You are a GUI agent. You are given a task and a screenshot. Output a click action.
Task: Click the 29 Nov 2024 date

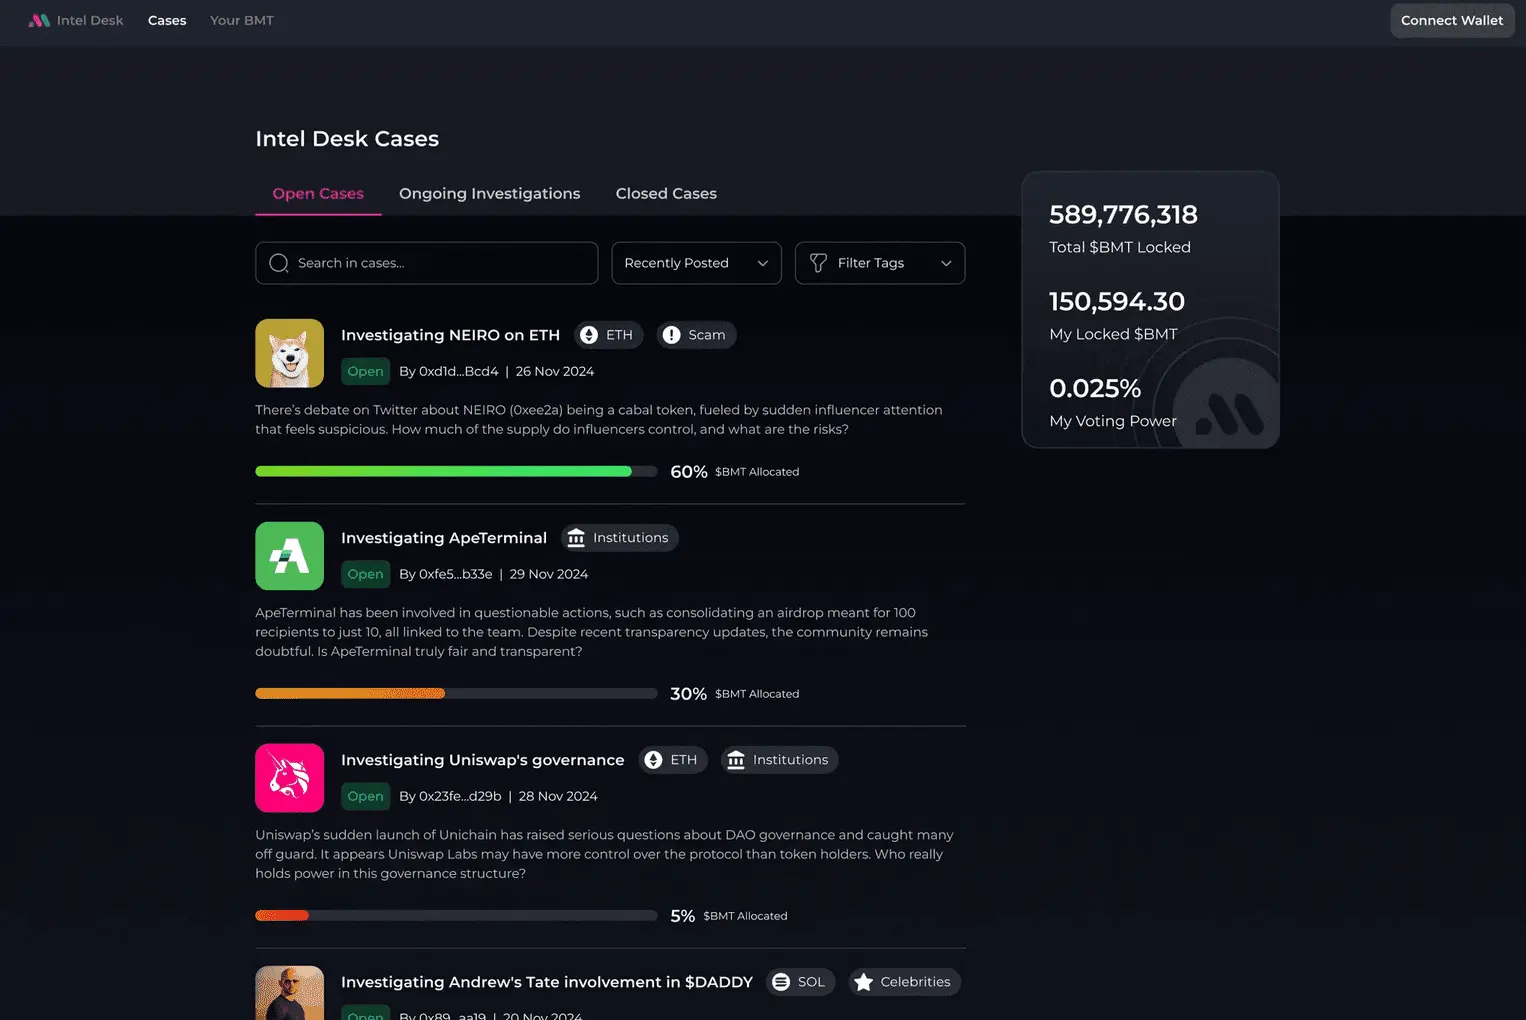549,574
